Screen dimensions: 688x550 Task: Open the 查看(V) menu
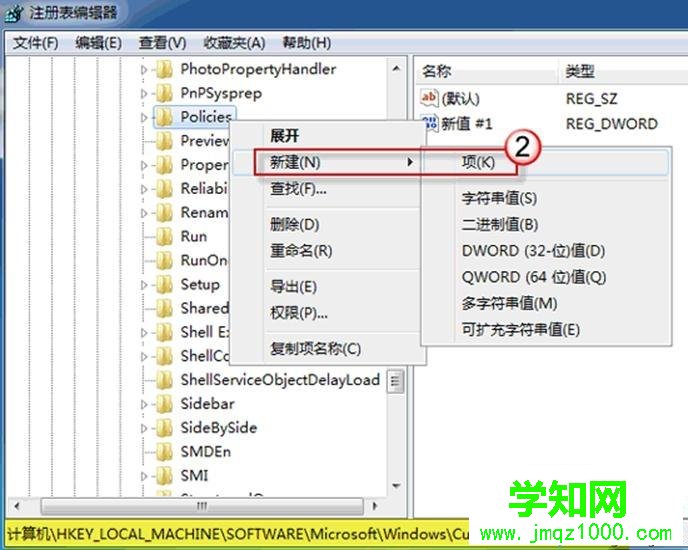point(162,43)
